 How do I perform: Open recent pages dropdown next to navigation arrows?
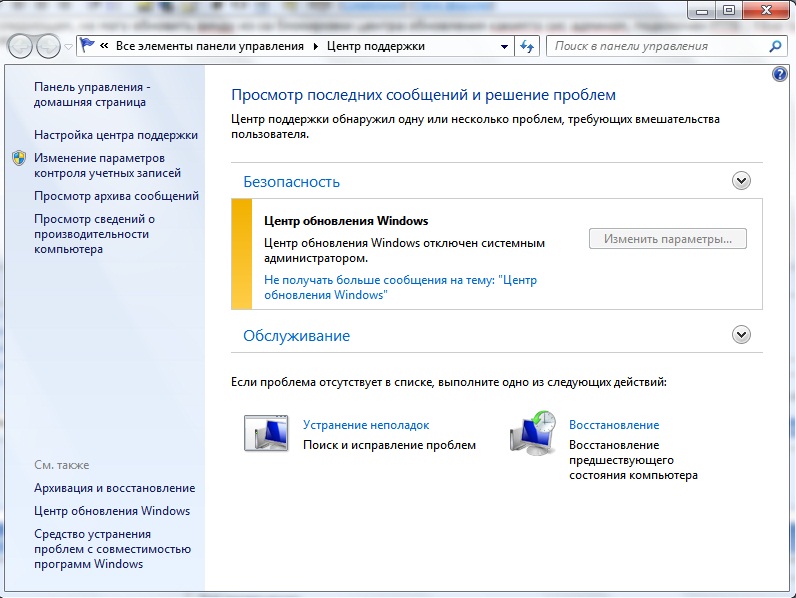[68, 46]
